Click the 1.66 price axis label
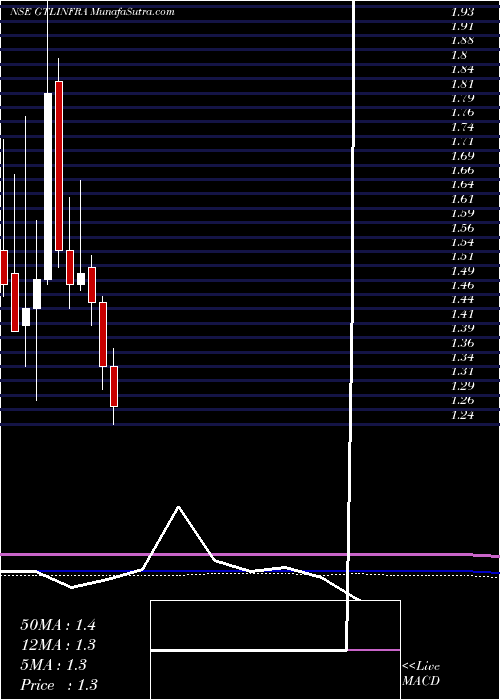This screenshot has height=700, width=500. tap(463, 171)
